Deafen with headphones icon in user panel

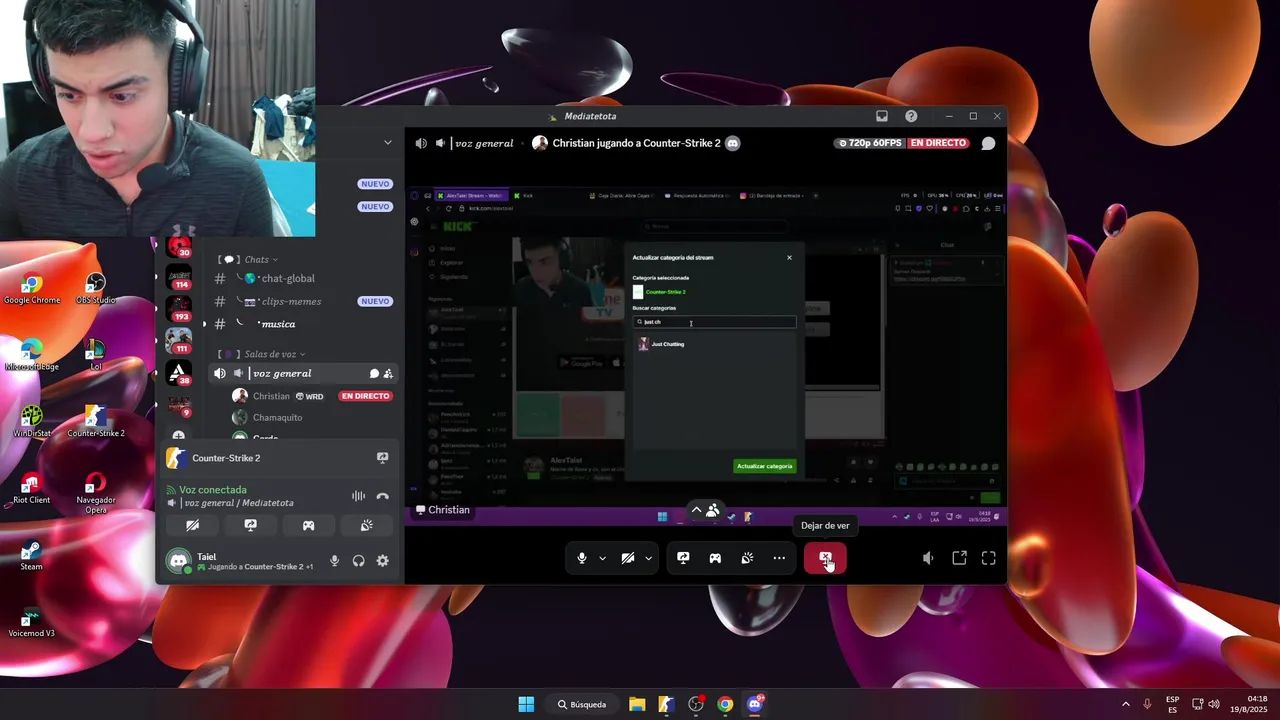pyautogui.click(x=358, y=561)
